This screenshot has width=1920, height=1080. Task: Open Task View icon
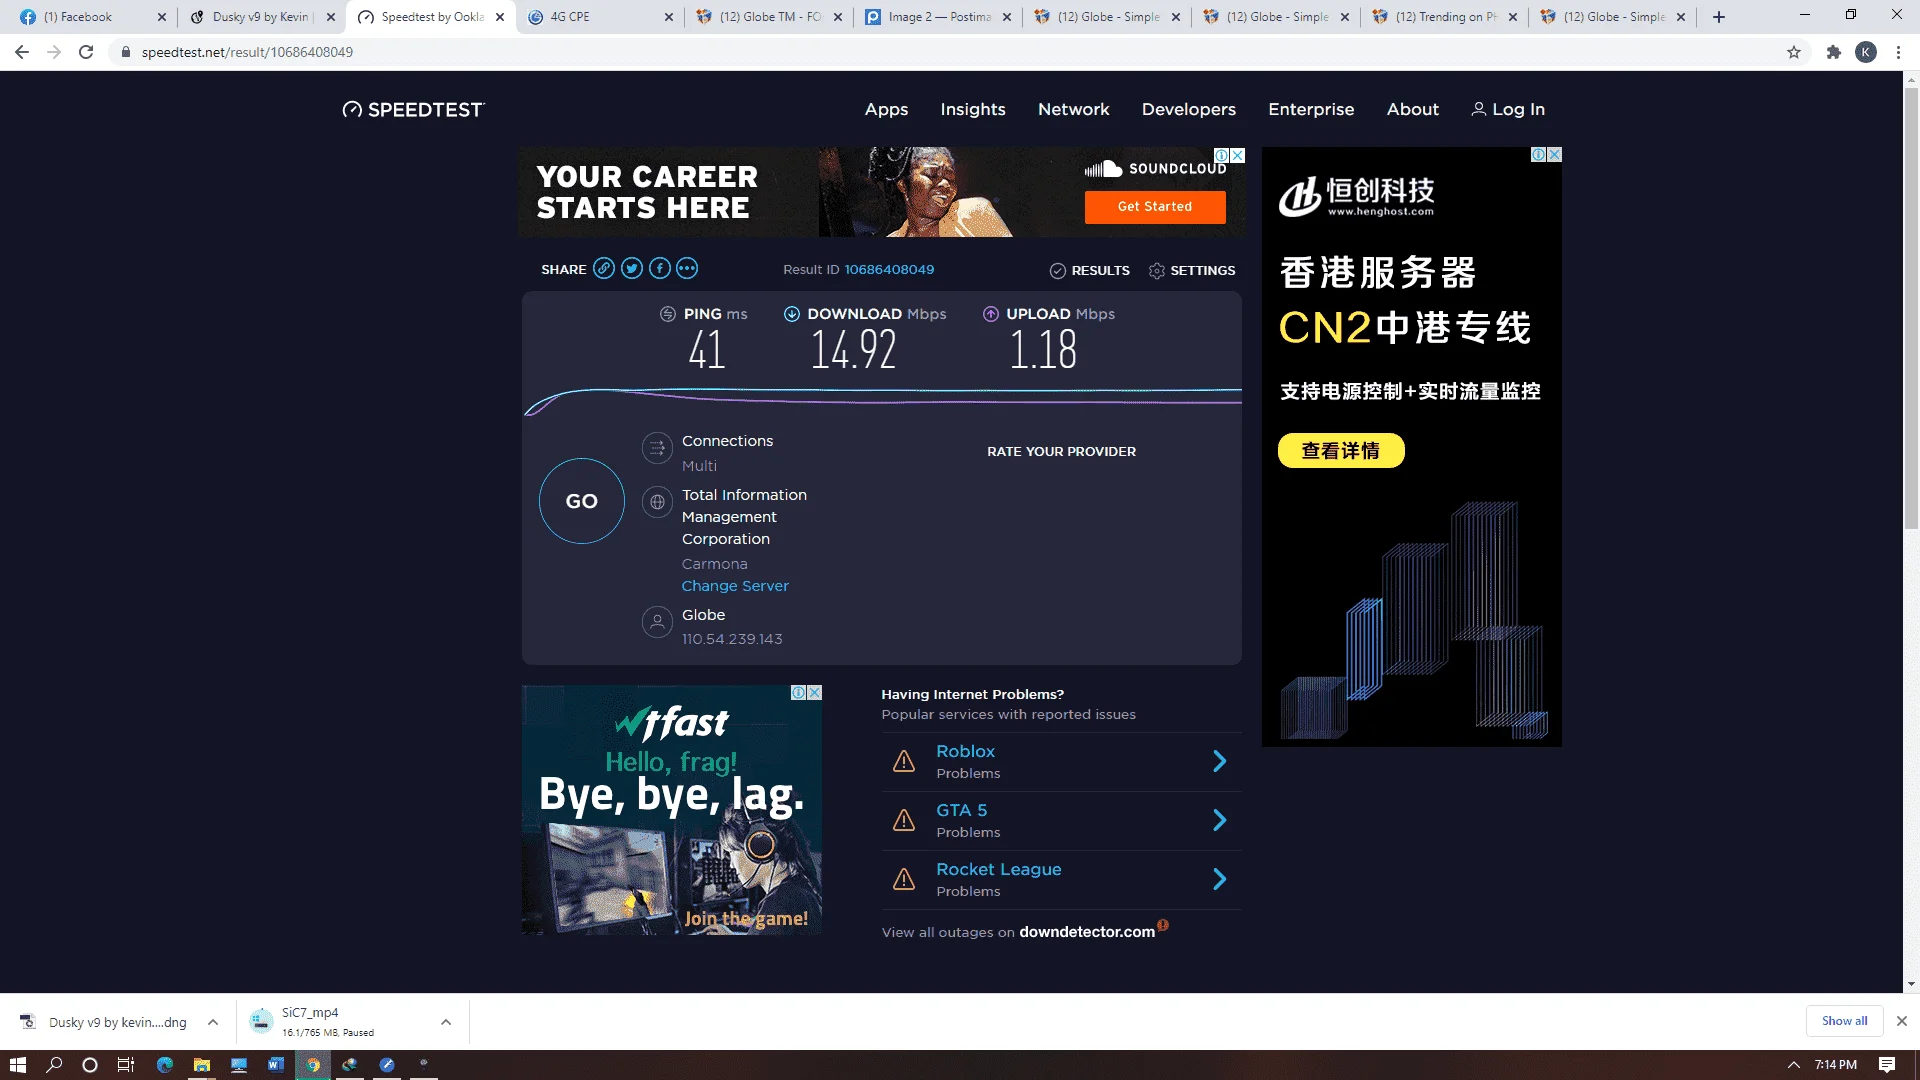pyautogui.click(x=126, y=1065)
